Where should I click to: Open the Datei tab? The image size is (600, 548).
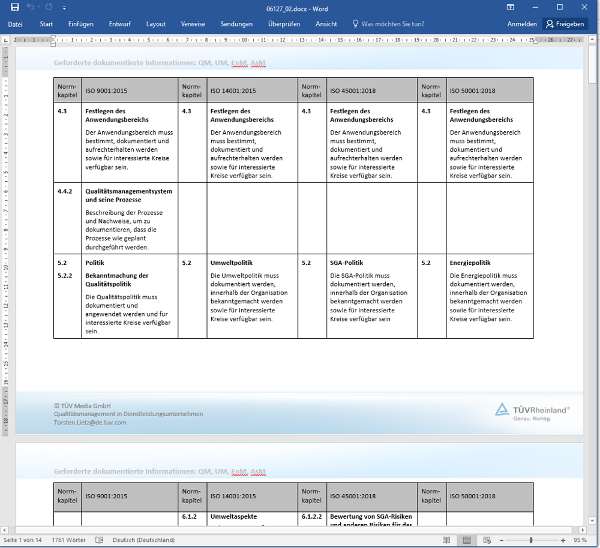[15, 23]
